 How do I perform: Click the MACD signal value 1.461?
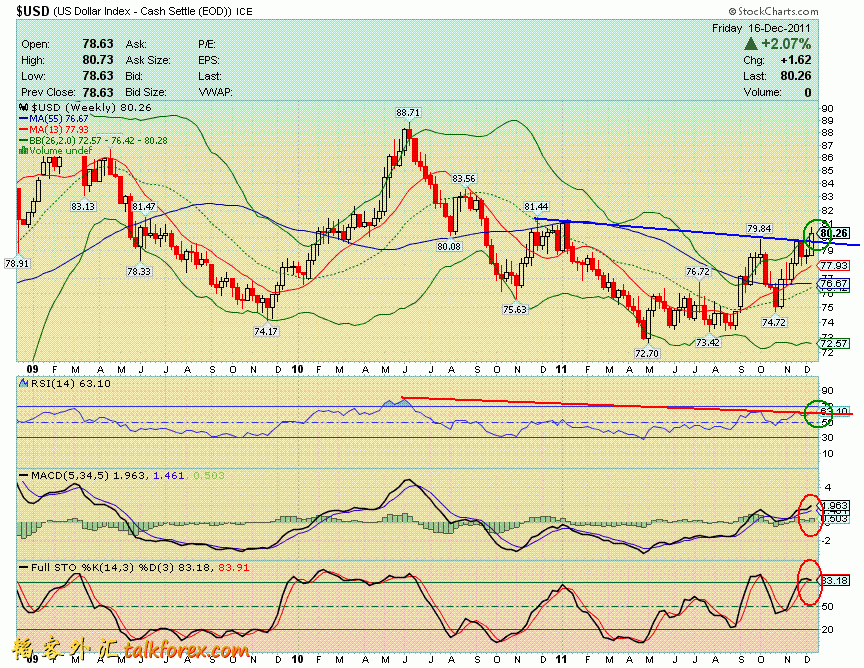pos(169,475)
